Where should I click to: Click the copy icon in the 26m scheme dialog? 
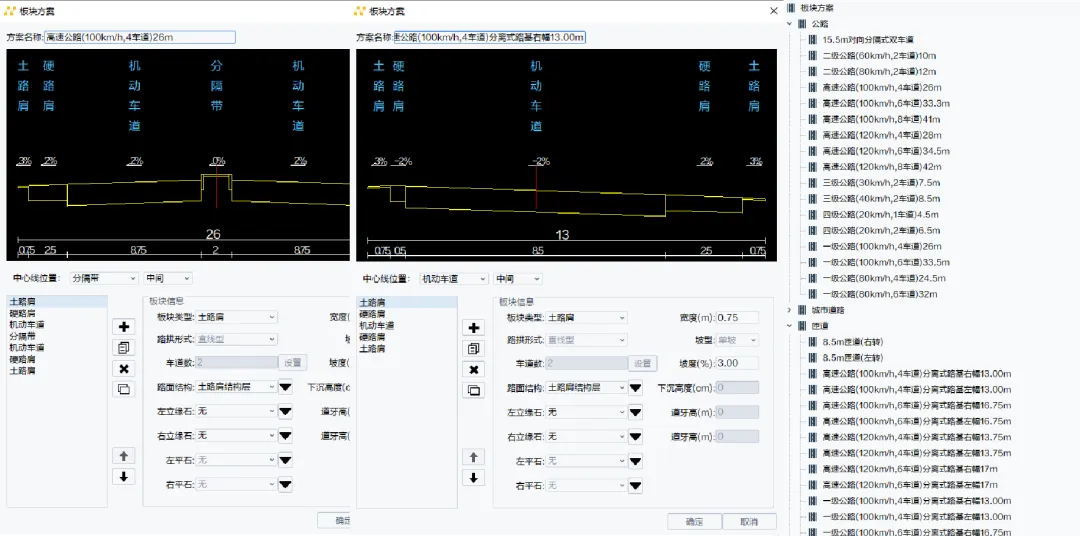click(x=123, y=347)
